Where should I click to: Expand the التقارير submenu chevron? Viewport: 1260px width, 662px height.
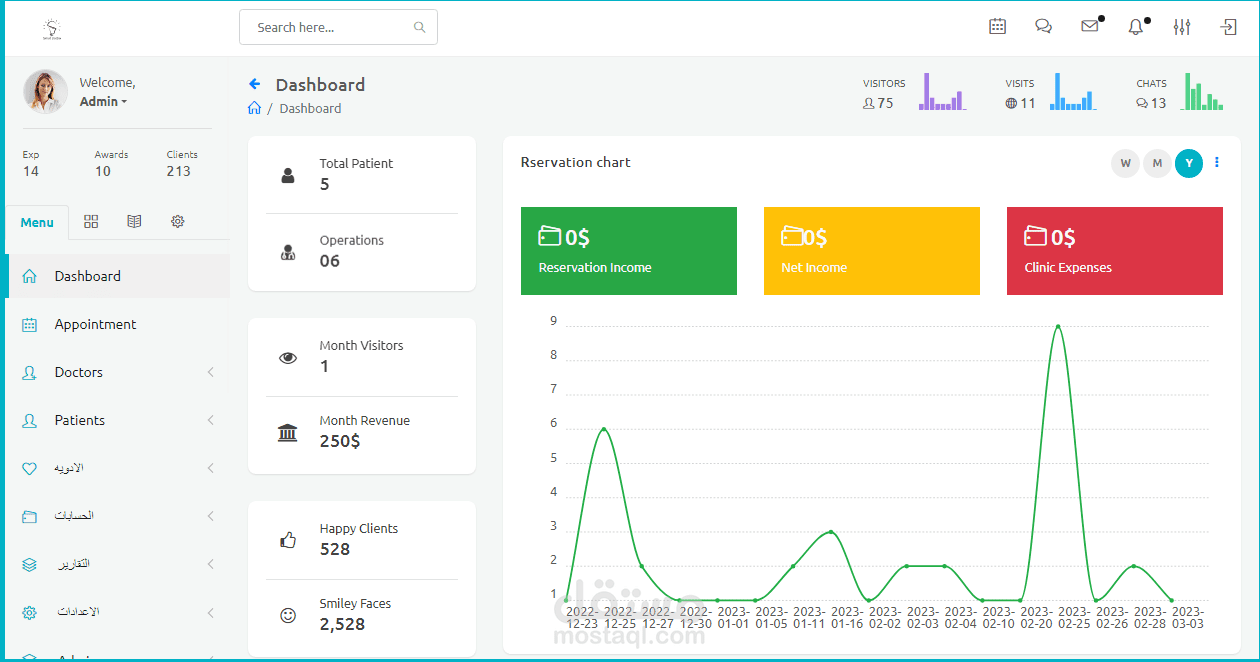pyautogui.click(x=211, y=564)
